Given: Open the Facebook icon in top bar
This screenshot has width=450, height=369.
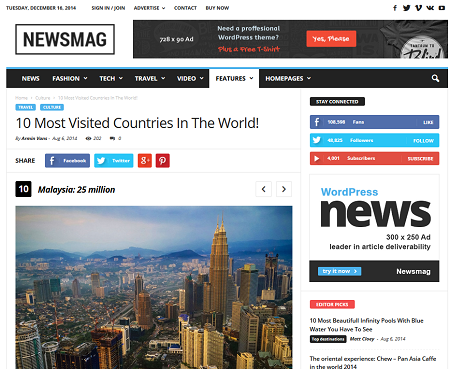Looking at the screenshot, I should pos(395,8).
